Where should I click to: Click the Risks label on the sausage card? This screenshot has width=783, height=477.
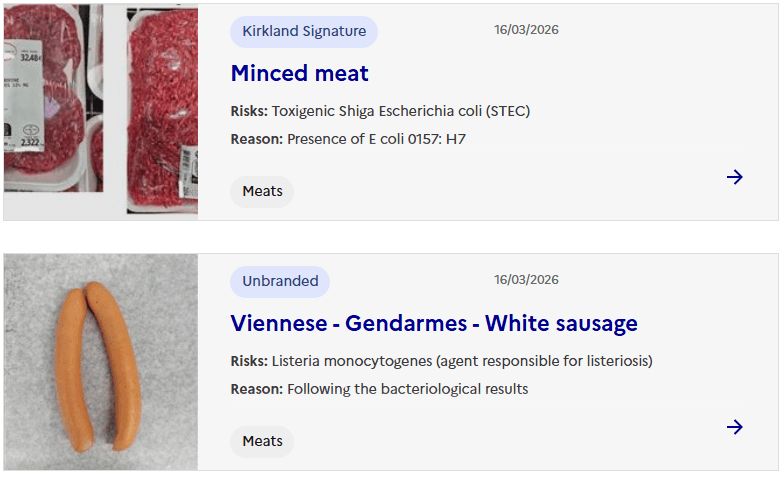tap(249, 361)
